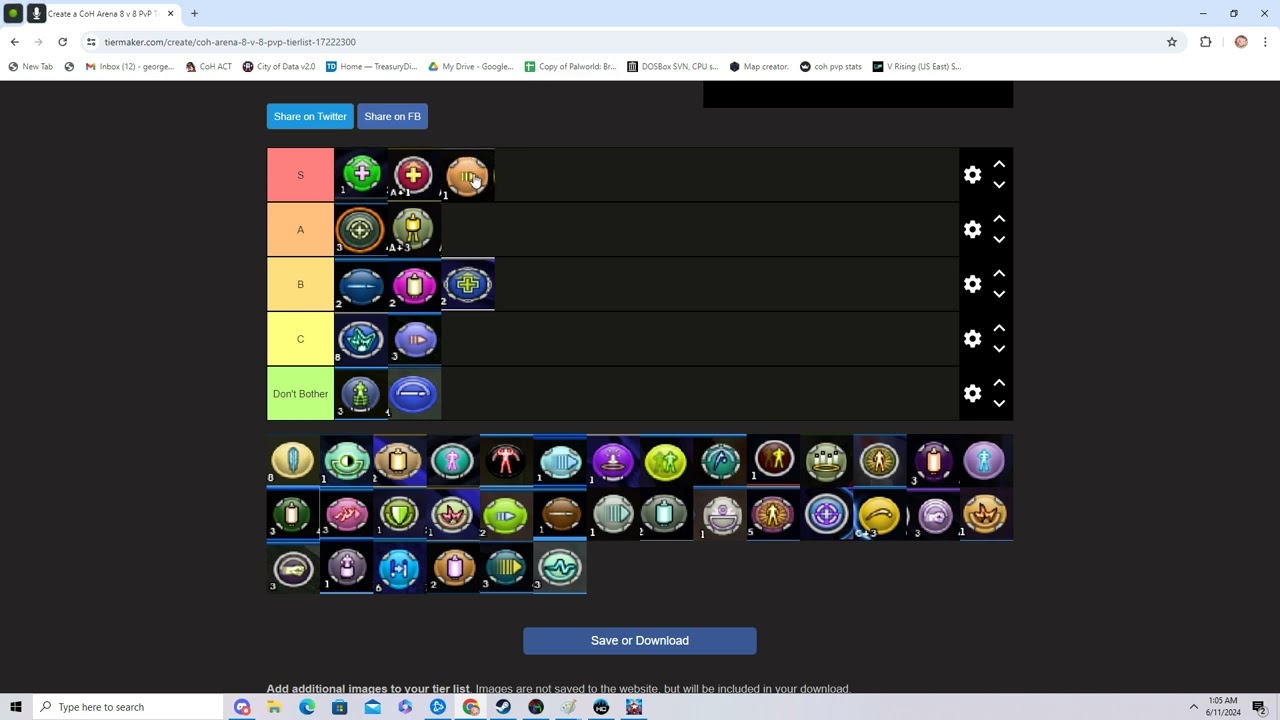
Task: Pick the green figure icon in Don't Bother
Action: click(361, 393)
